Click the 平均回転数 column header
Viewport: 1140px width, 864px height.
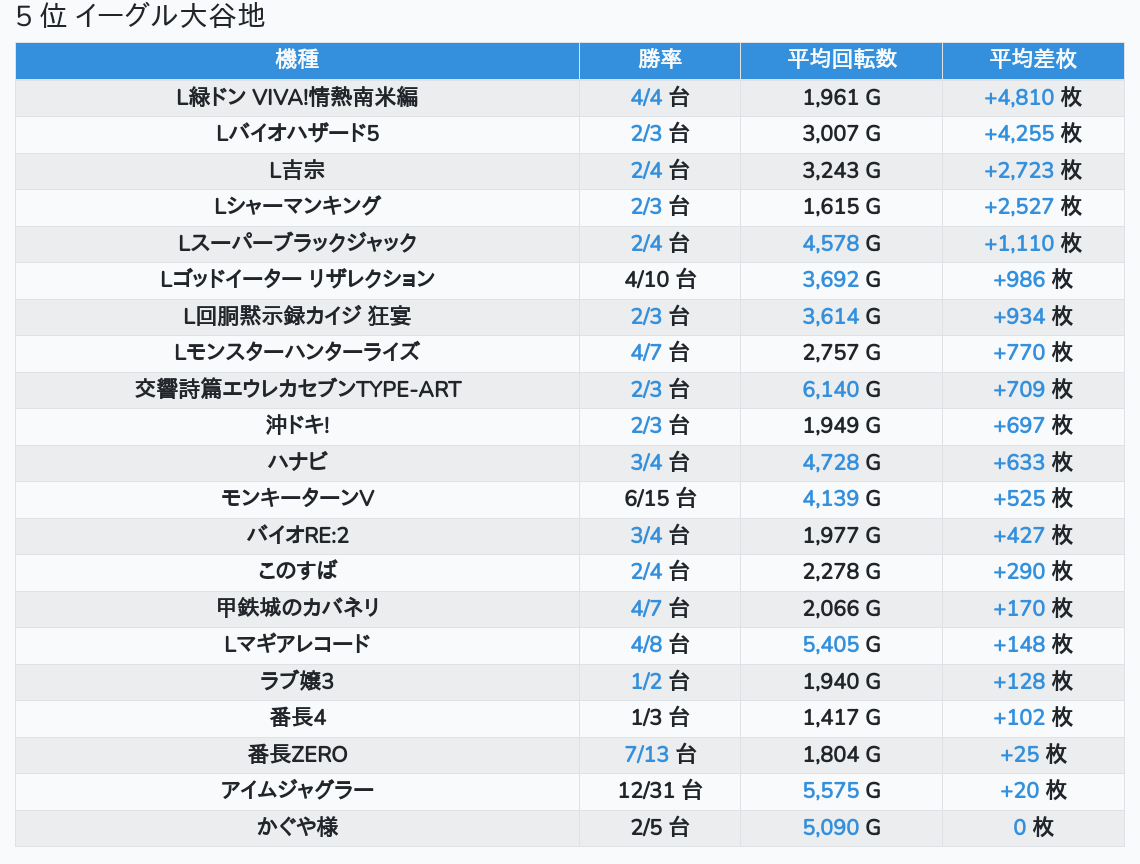[x=841, y=60]
